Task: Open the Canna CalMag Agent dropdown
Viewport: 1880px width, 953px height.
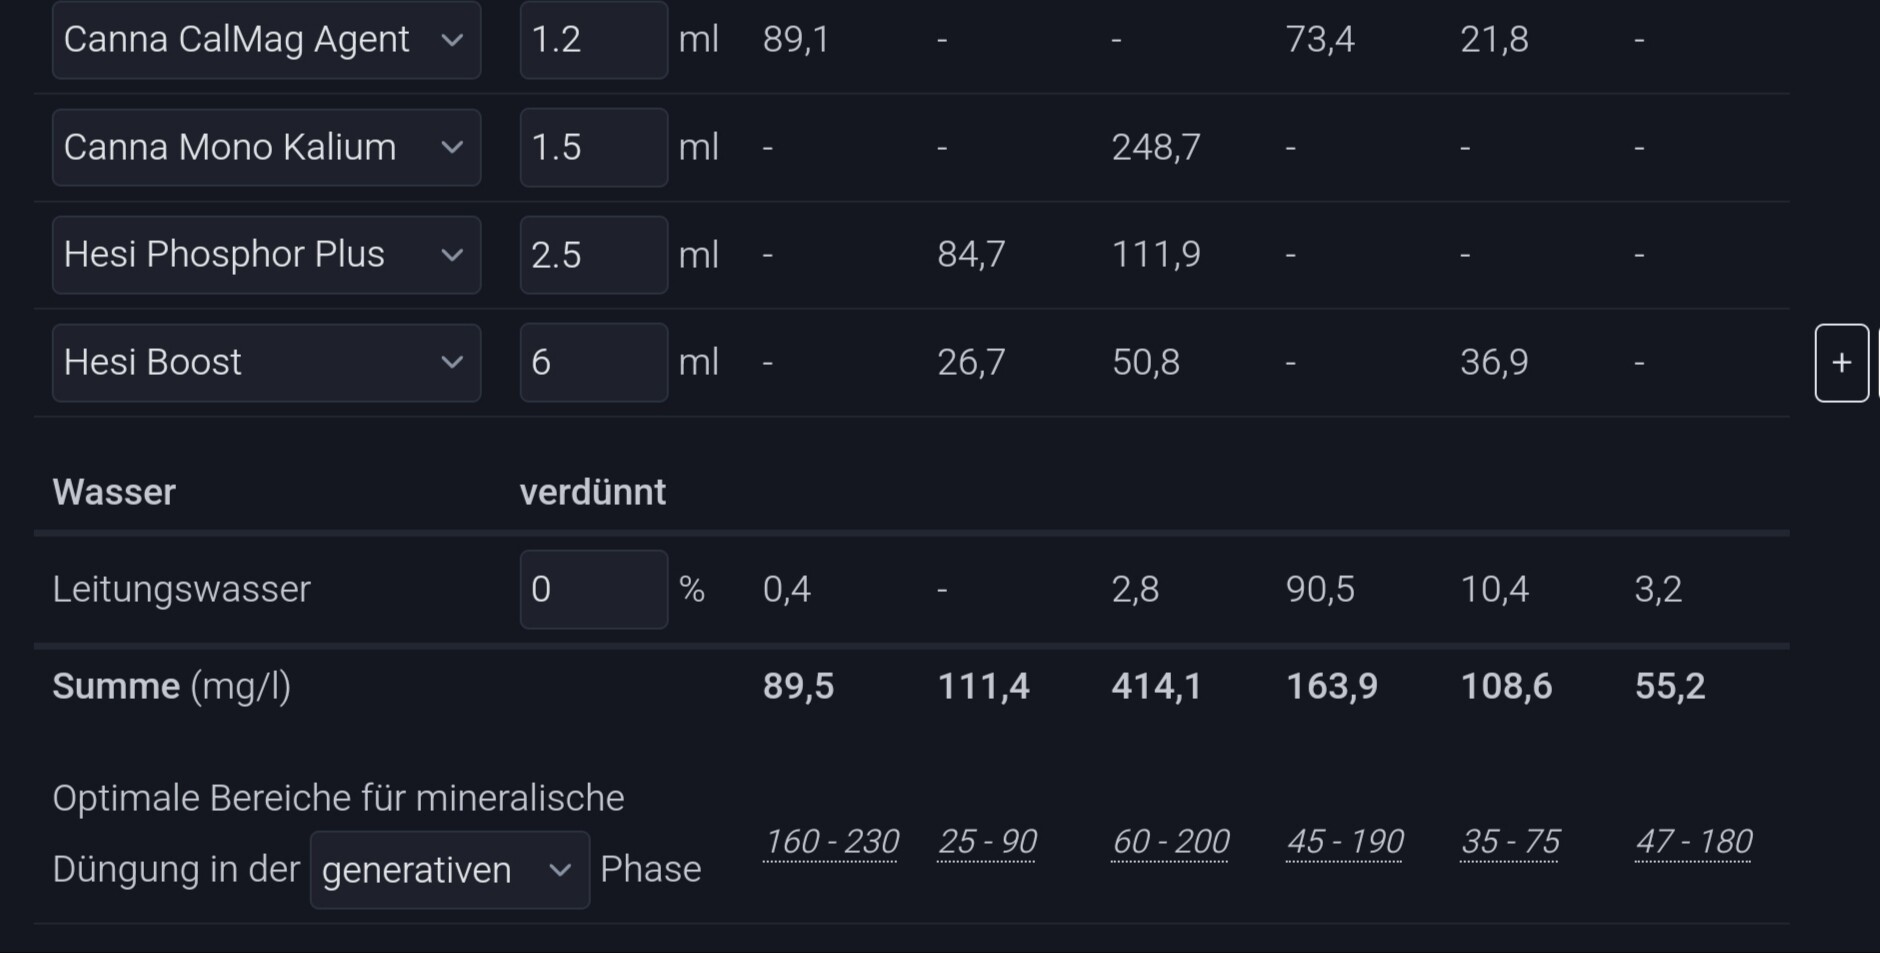Action: tap(266, 40)
